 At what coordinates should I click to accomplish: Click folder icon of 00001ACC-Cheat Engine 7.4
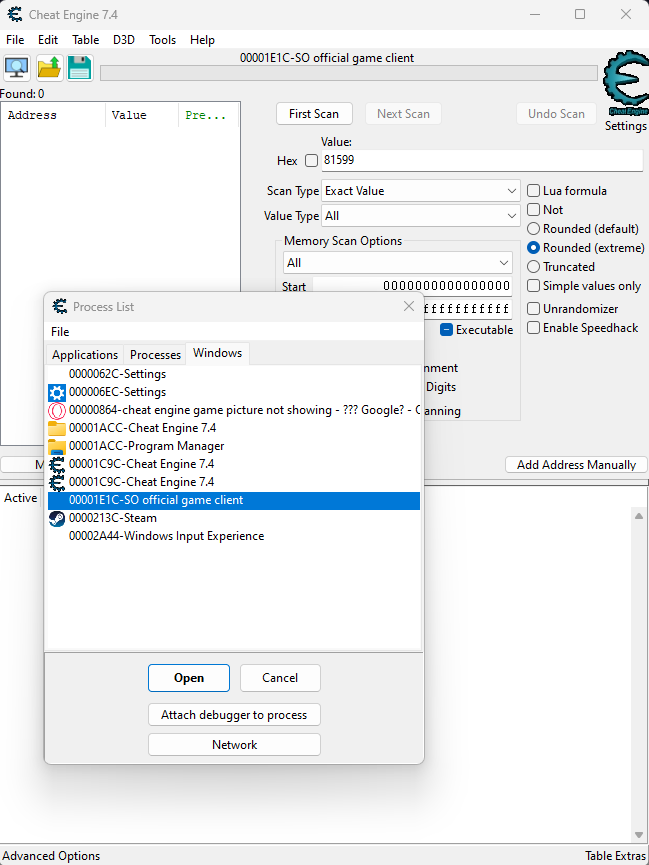point(57,429)
